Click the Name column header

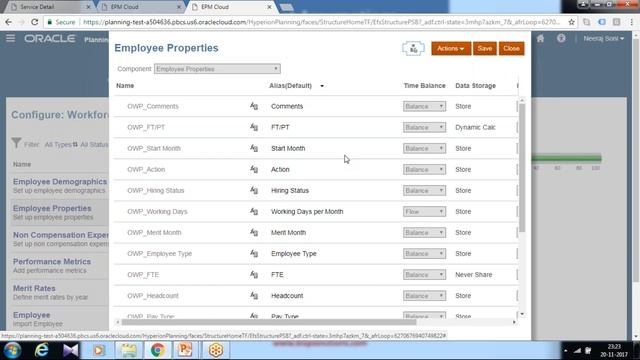(125, 86)
